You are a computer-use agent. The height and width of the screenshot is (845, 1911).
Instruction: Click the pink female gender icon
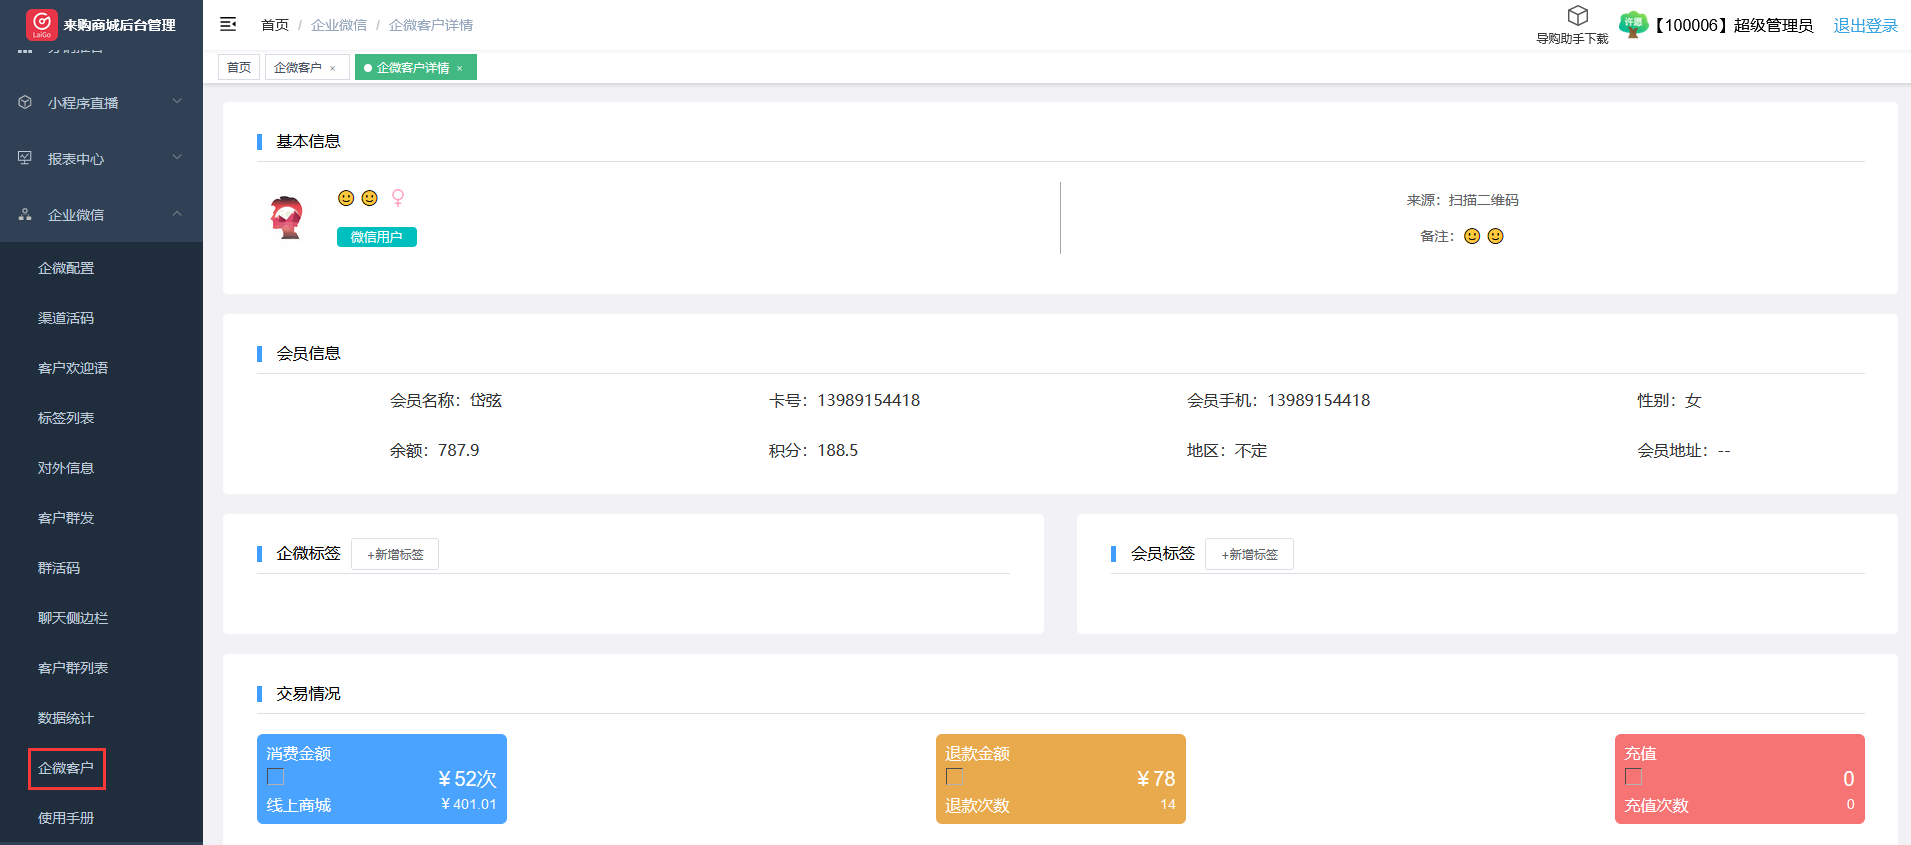[x=398, y=198]
